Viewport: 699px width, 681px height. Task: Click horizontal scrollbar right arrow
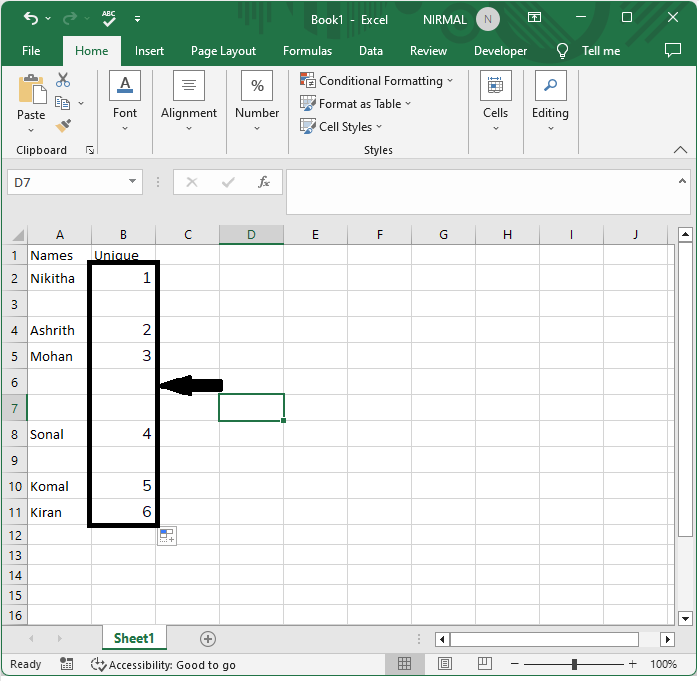pos(667,640)
